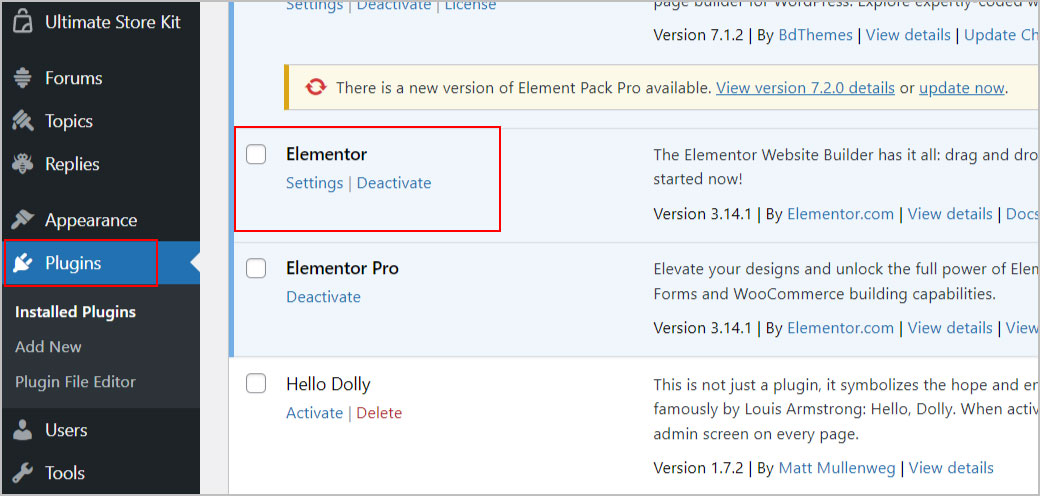Tick the Elementor plugin checkbox
1040x496 pixels.
257,154
